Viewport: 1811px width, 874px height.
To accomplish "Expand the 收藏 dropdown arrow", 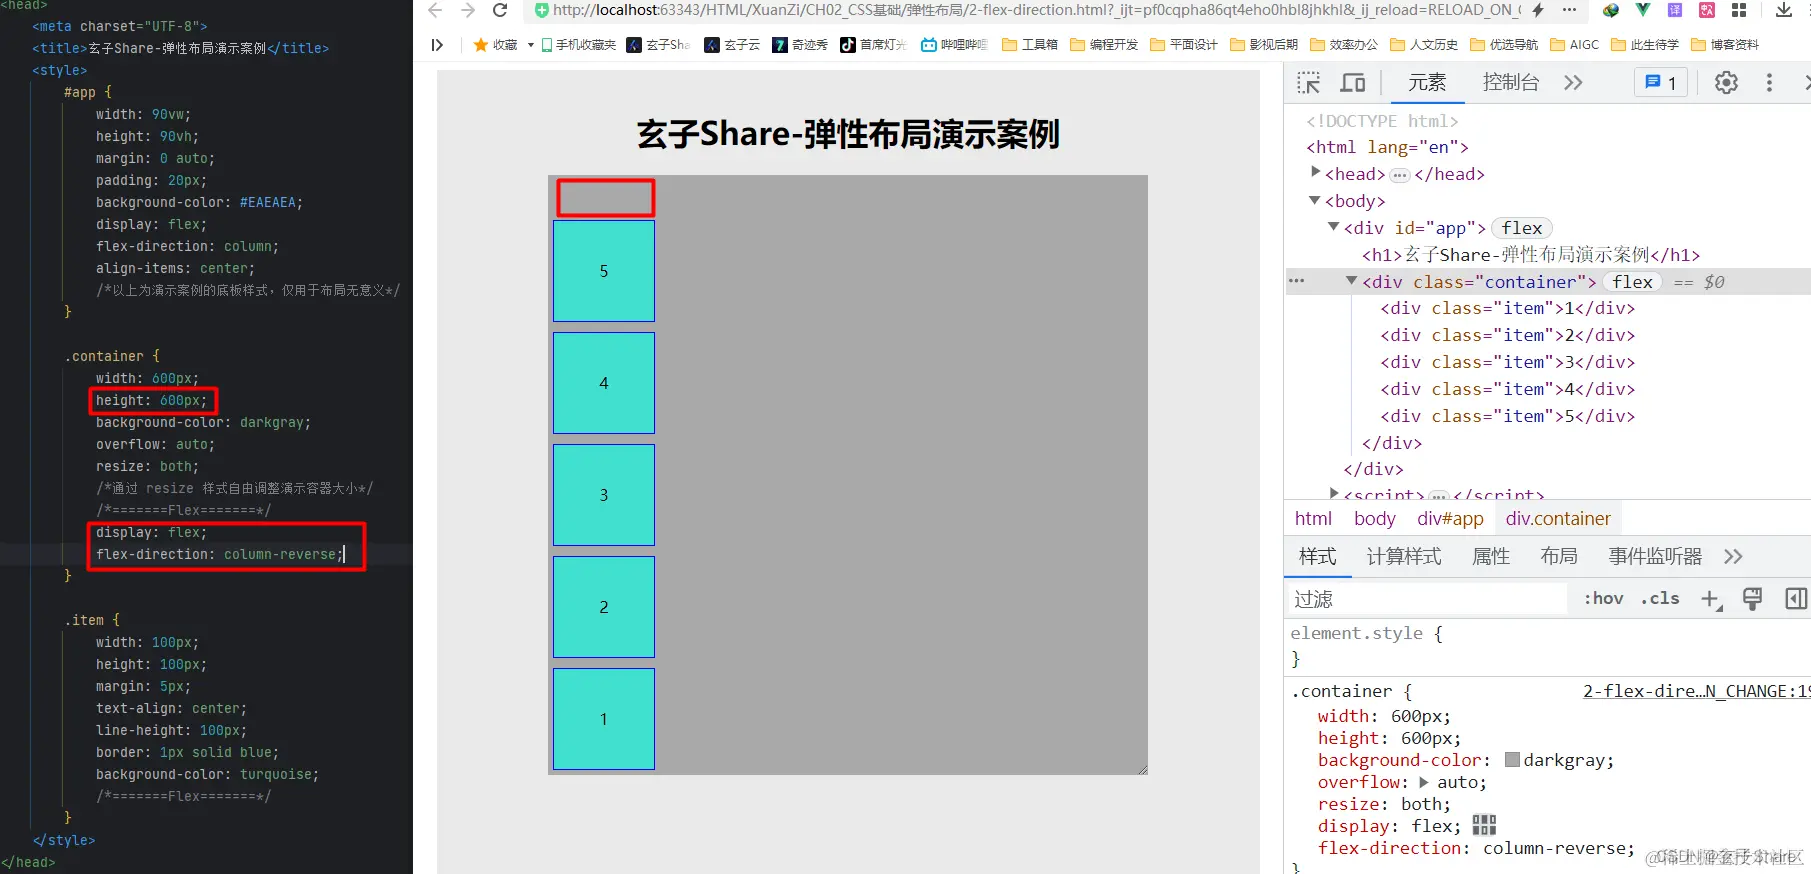I will (531, 45).
